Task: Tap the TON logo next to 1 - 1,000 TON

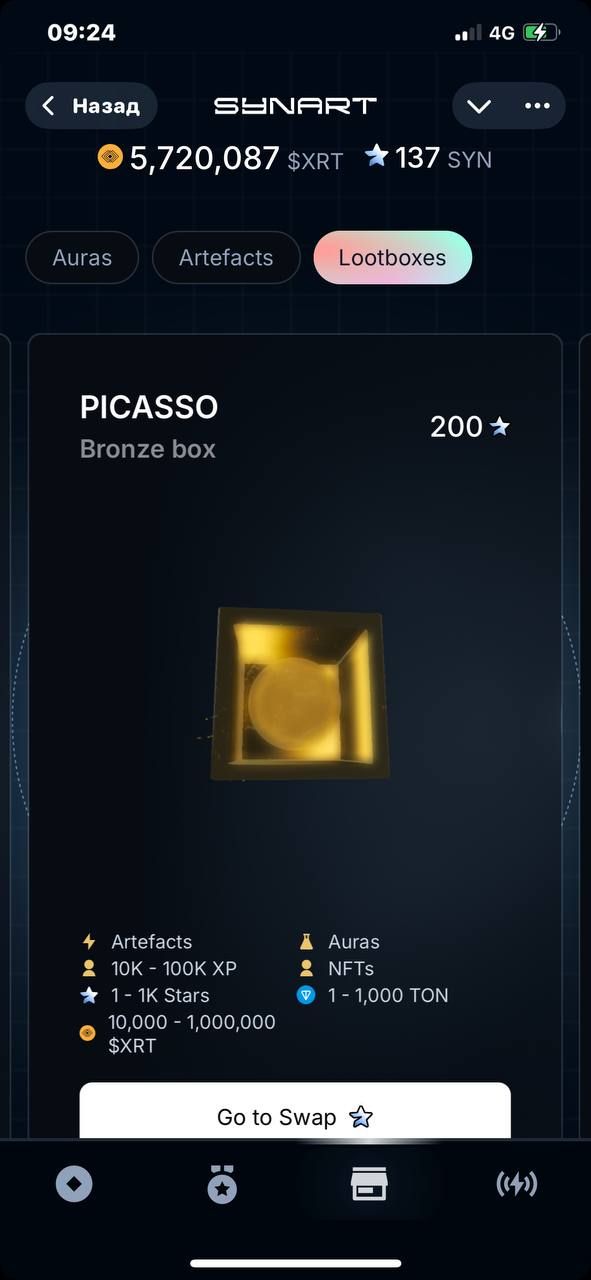Action: tap(307, 995)
